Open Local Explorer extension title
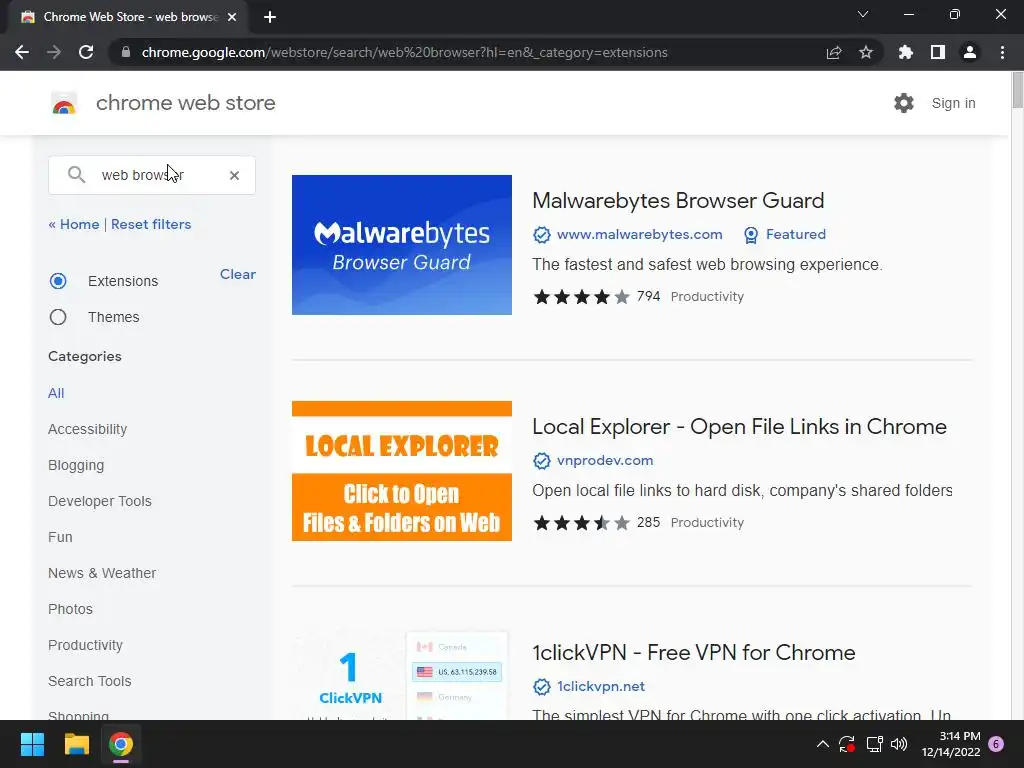 pos(739,426)
